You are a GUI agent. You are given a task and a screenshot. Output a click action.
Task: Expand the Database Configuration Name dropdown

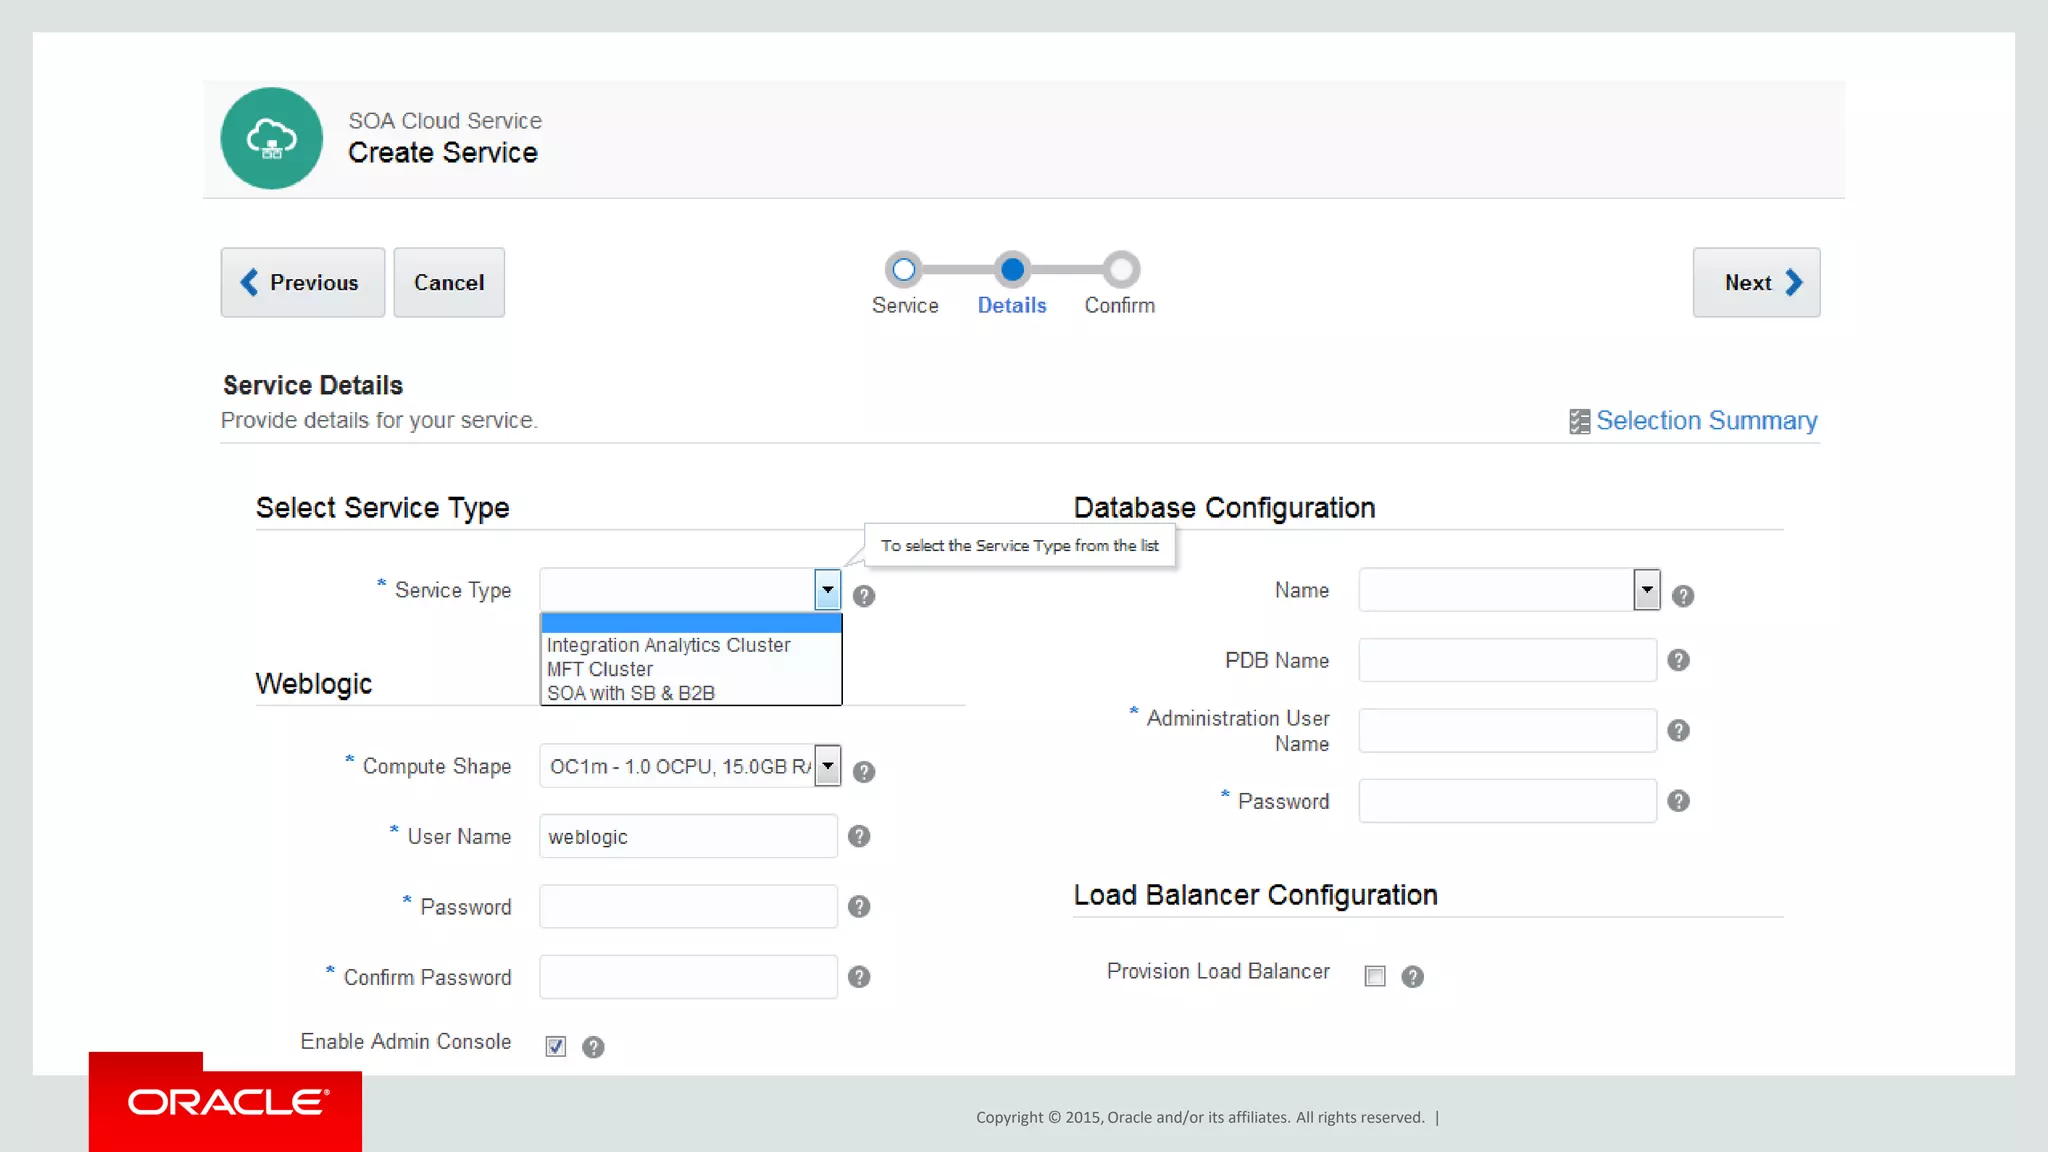1646,590
